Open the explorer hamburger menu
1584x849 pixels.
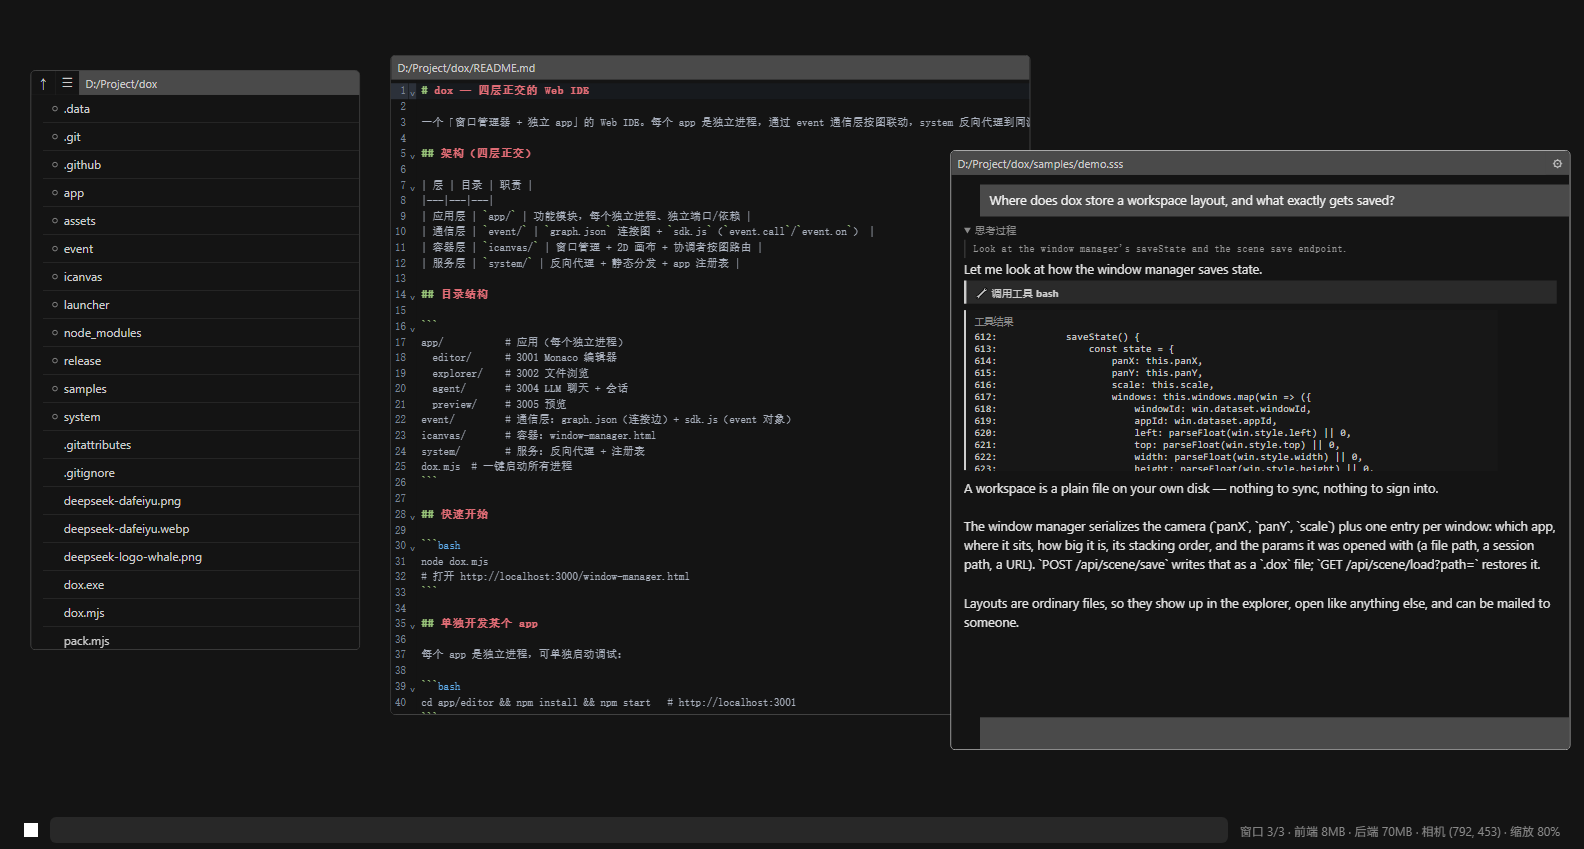(67, 83)
